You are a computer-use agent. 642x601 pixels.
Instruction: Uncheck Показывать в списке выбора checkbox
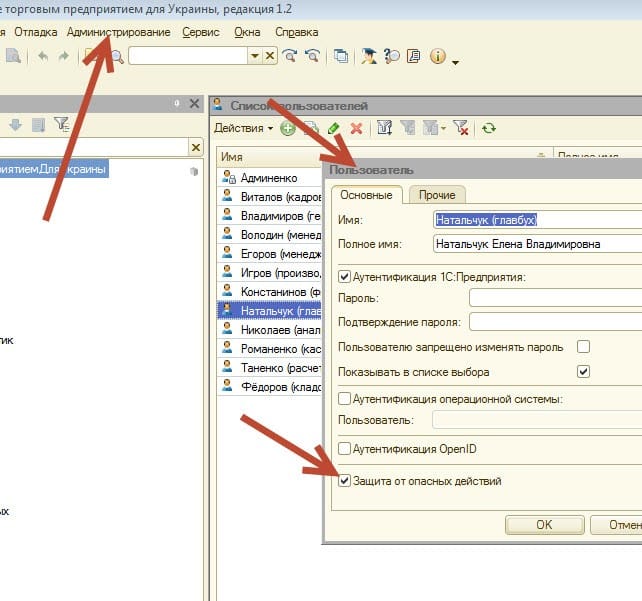(x=584, y=372)
